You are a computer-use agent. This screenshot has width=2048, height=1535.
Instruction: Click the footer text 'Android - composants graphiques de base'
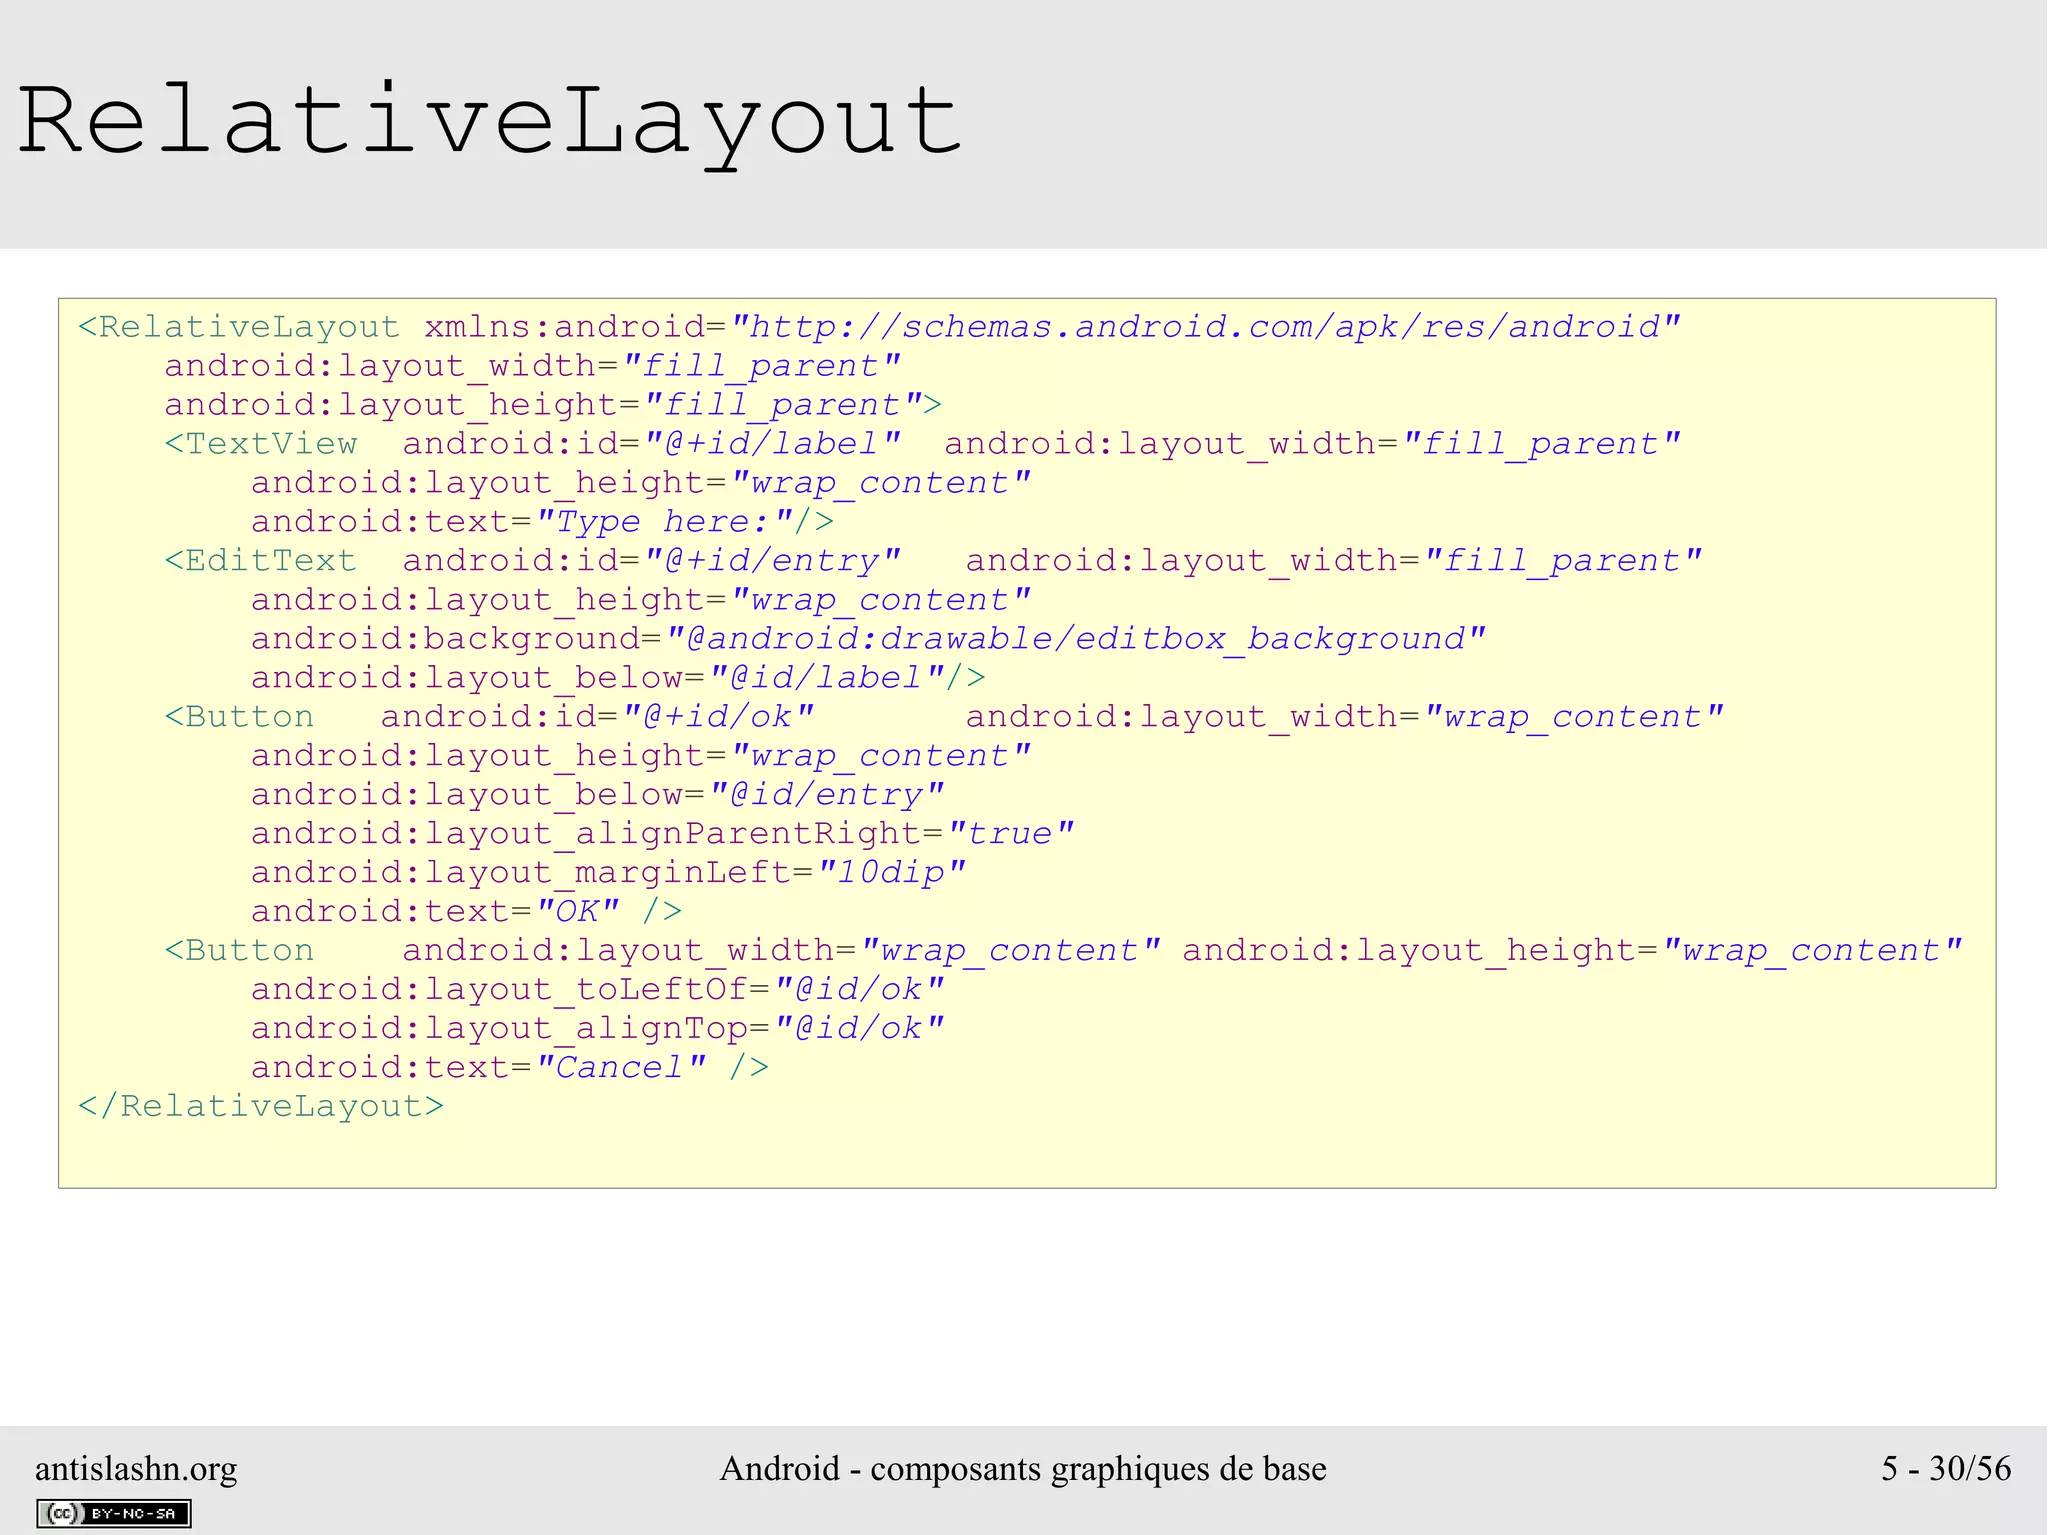click(1023, 1469)
